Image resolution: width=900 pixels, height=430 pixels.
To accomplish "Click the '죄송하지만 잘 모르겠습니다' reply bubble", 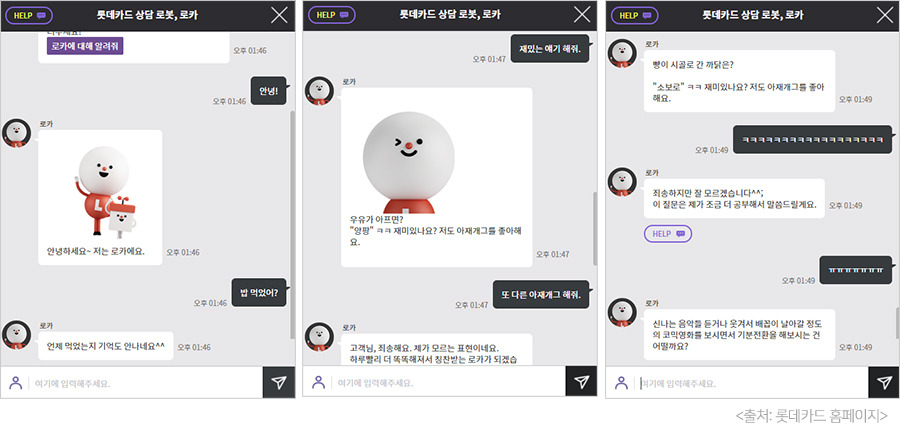I will point(734,198).
